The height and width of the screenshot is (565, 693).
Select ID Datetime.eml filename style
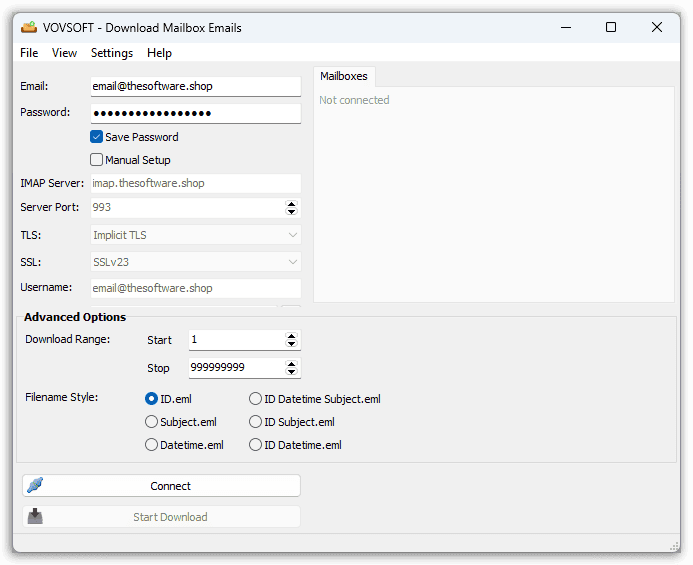pyautogui.click(x=255, y=445)
